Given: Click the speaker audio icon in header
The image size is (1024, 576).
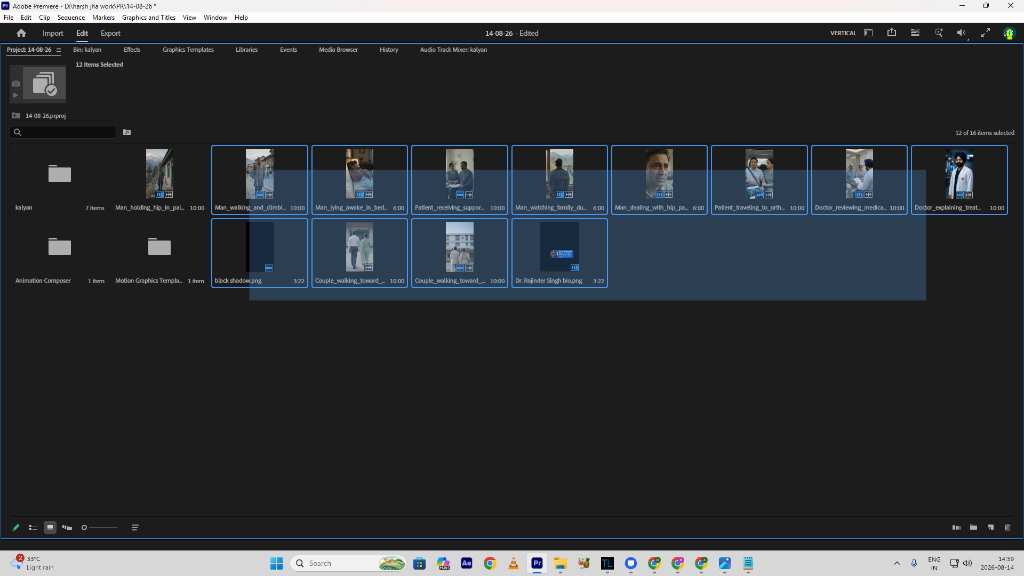Looking at the screenshot, I should coord(961,33).
